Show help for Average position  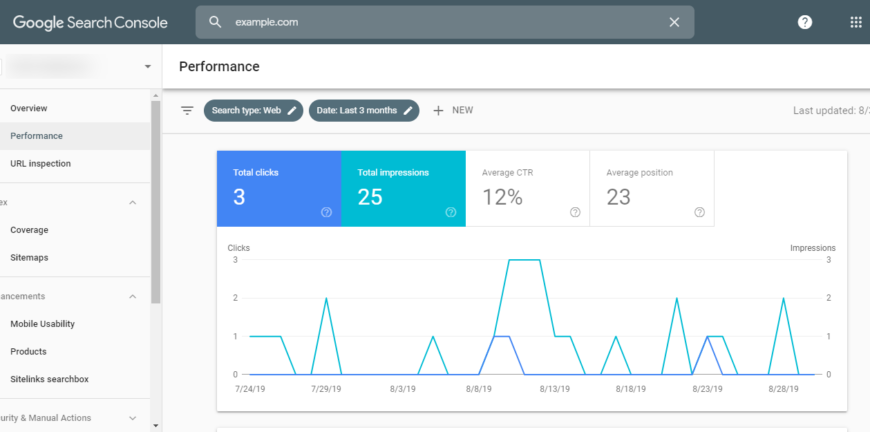click(x=700, y=212)
